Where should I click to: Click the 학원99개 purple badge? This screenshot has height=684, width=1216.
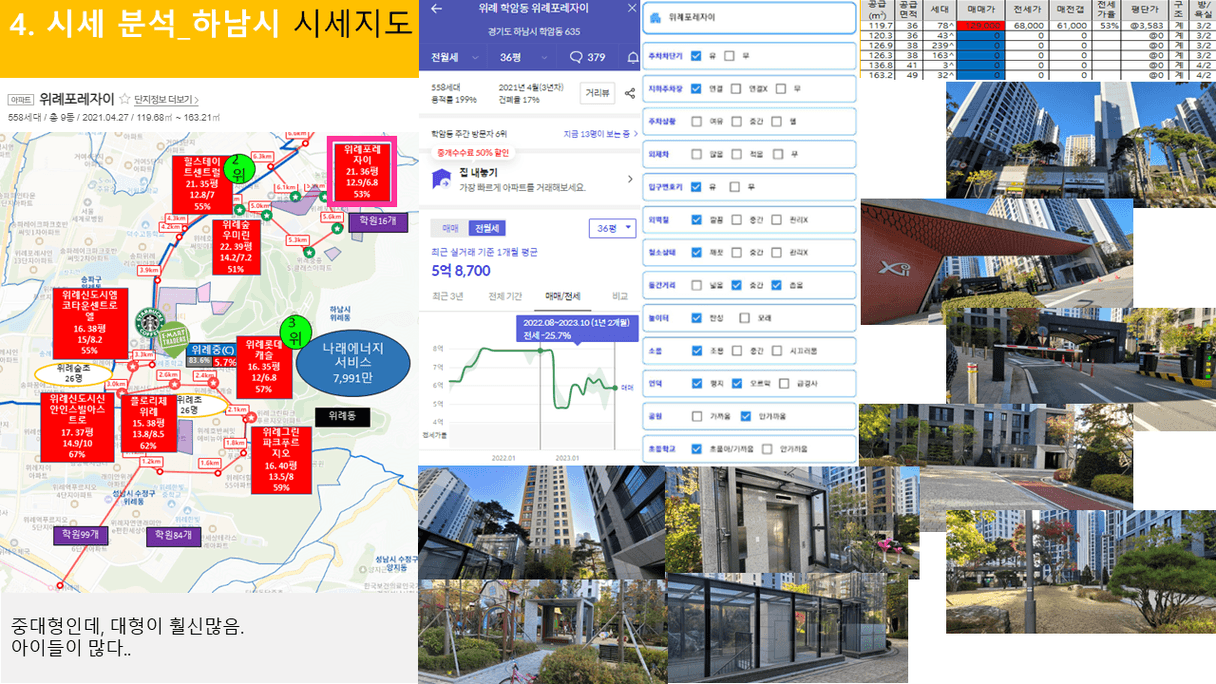click(x=83, y=535)
